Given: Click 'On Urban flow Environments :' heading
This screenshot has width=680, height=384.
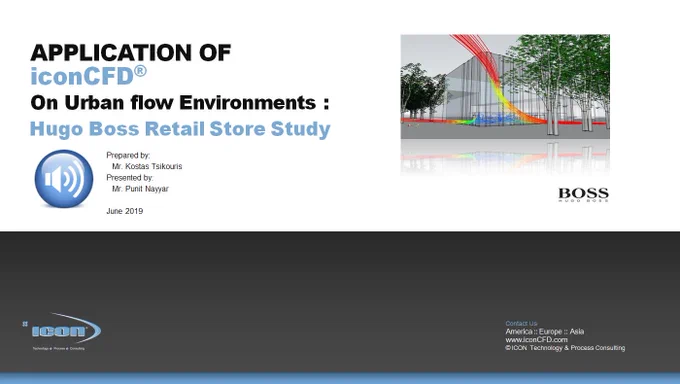Looking at the screenshot, I should pyautogui.click(x=180, y=103).
